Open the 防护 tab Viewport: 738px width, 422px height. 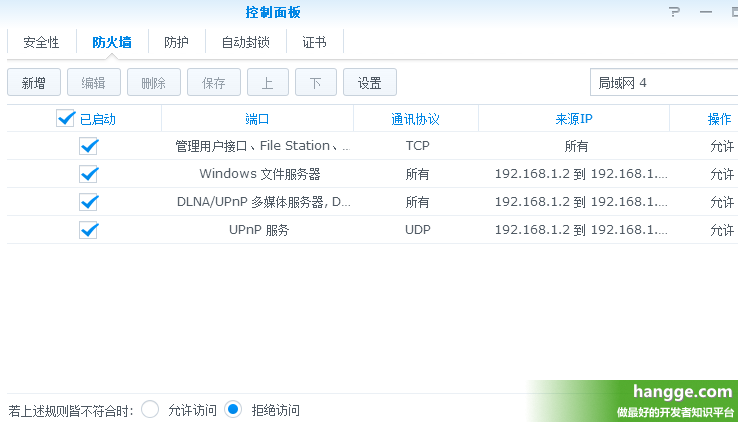coord(176,42)
